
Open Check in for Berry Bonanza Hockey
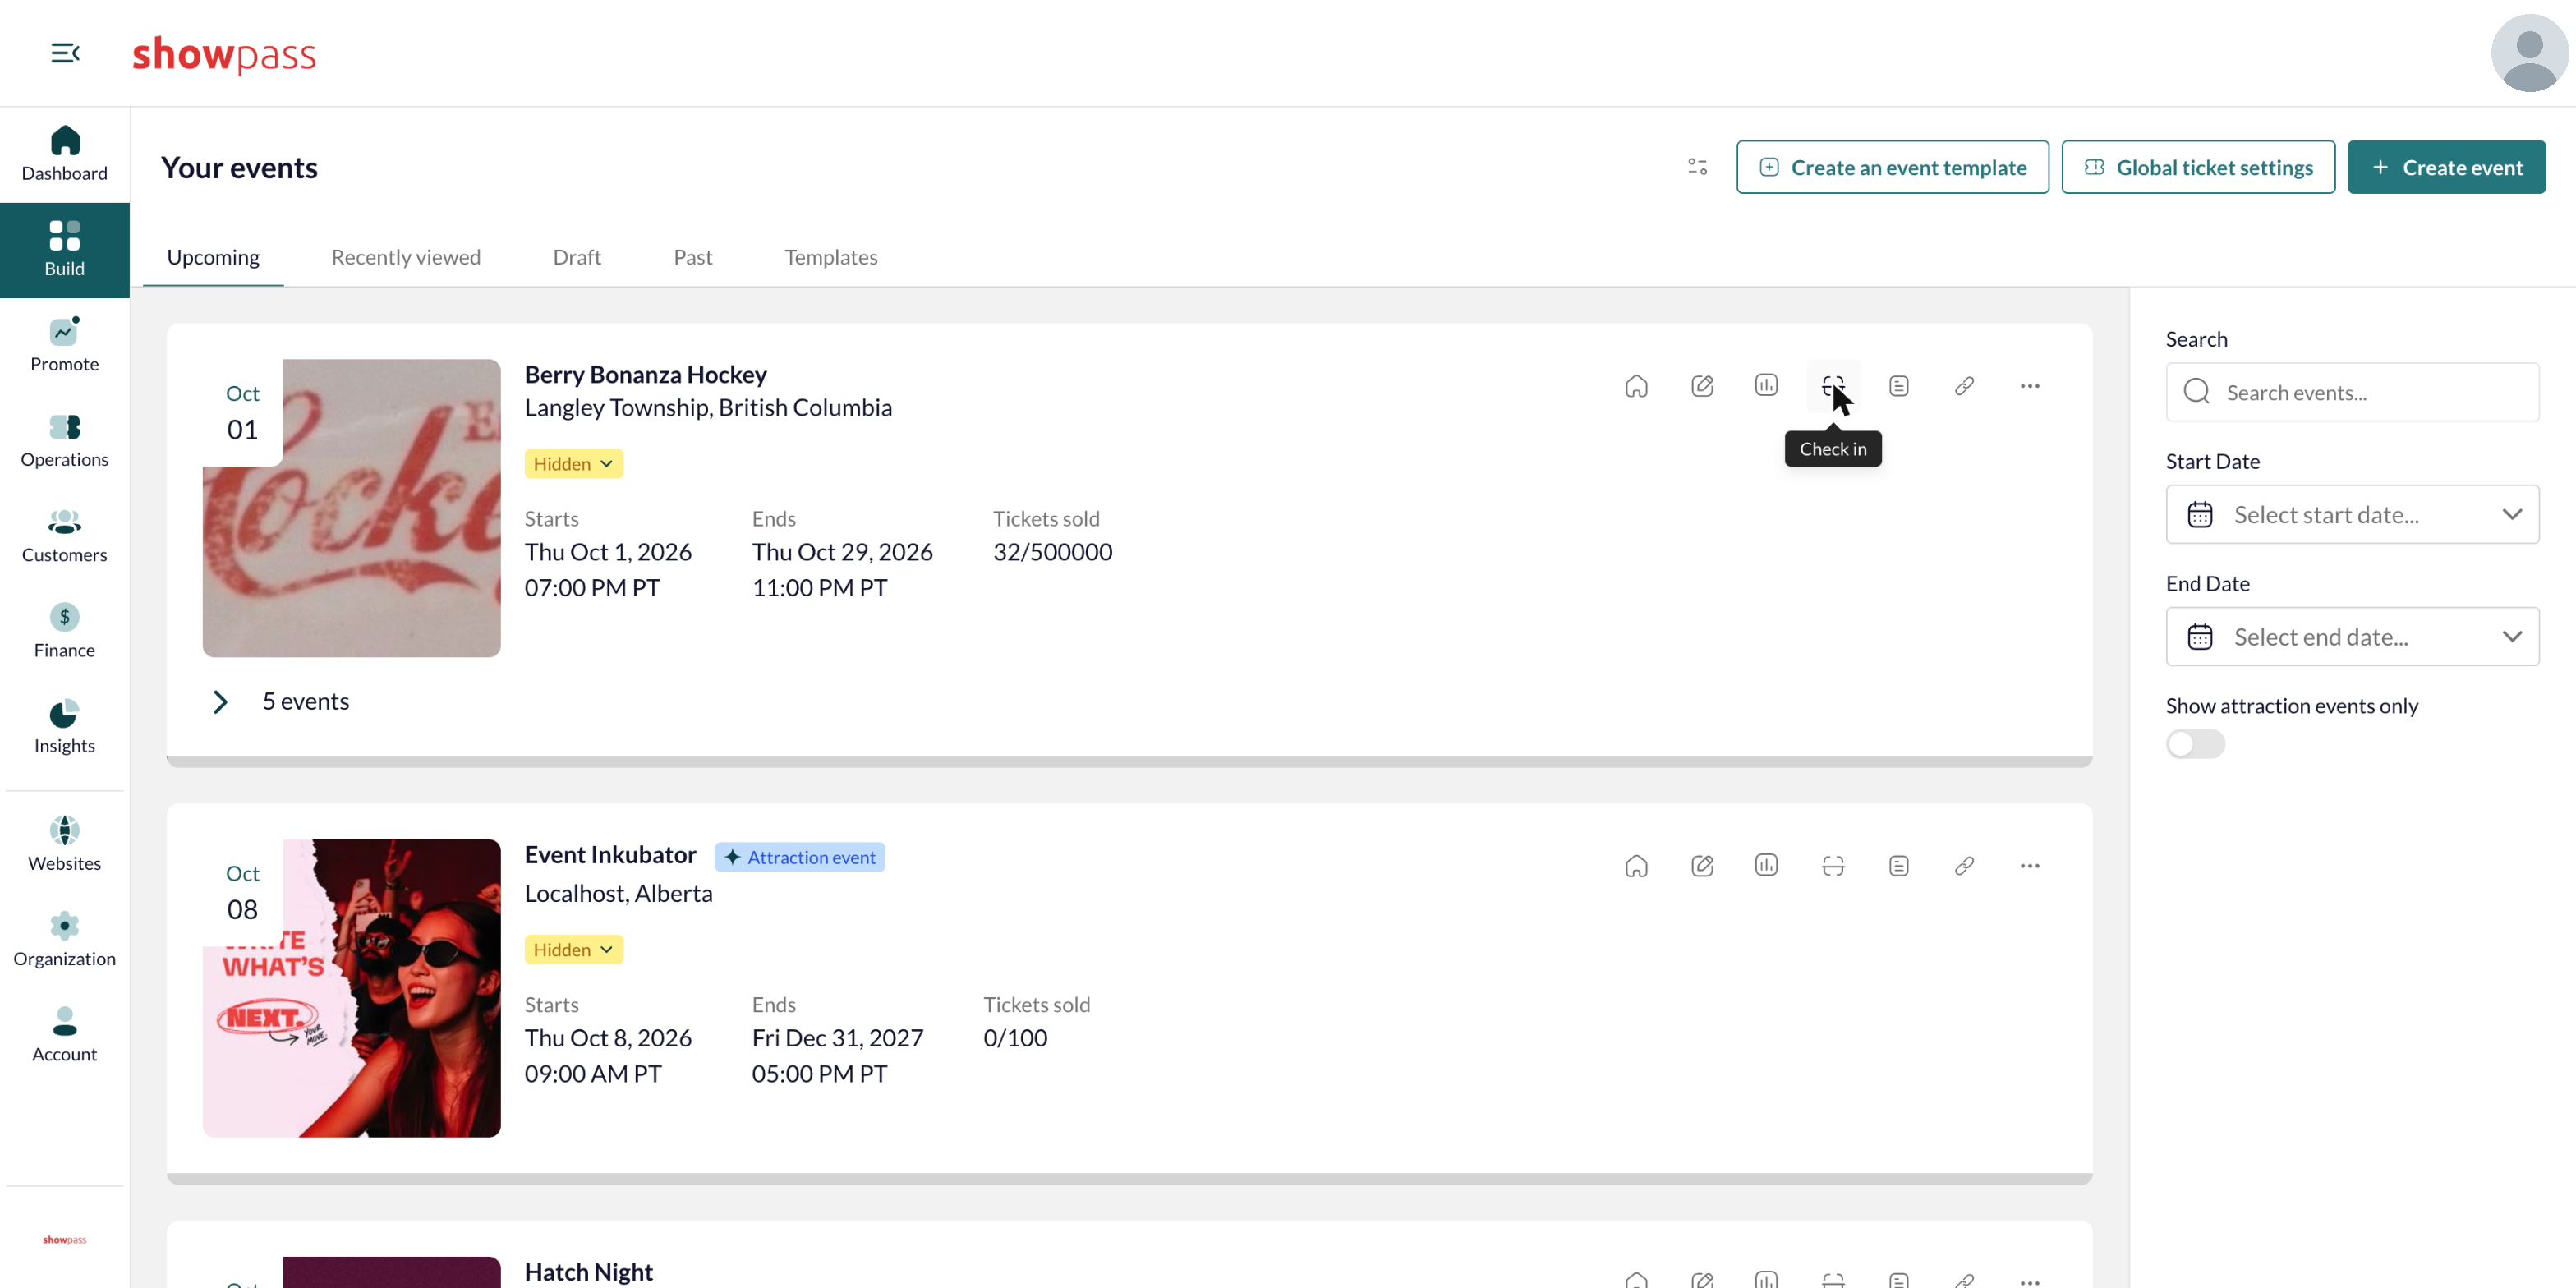(1832, 386)
